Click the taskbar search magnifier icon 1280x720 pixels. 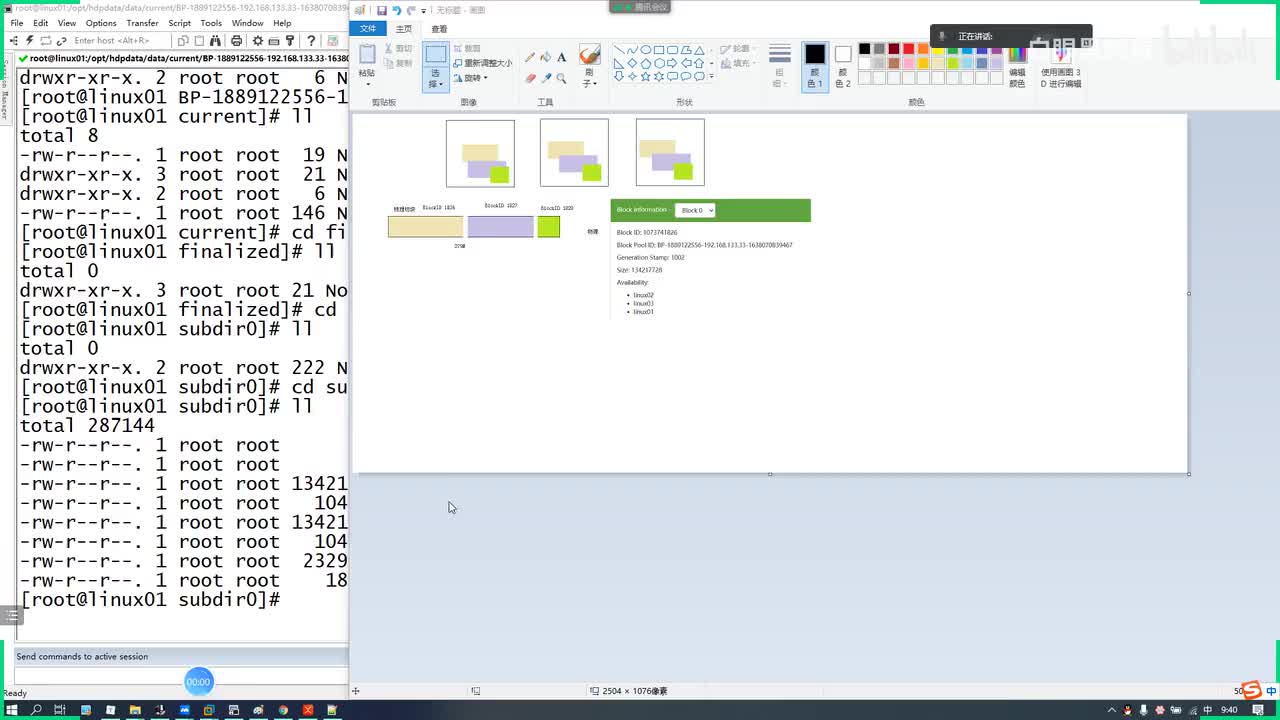pyautogui.click(x=36, y=710)
